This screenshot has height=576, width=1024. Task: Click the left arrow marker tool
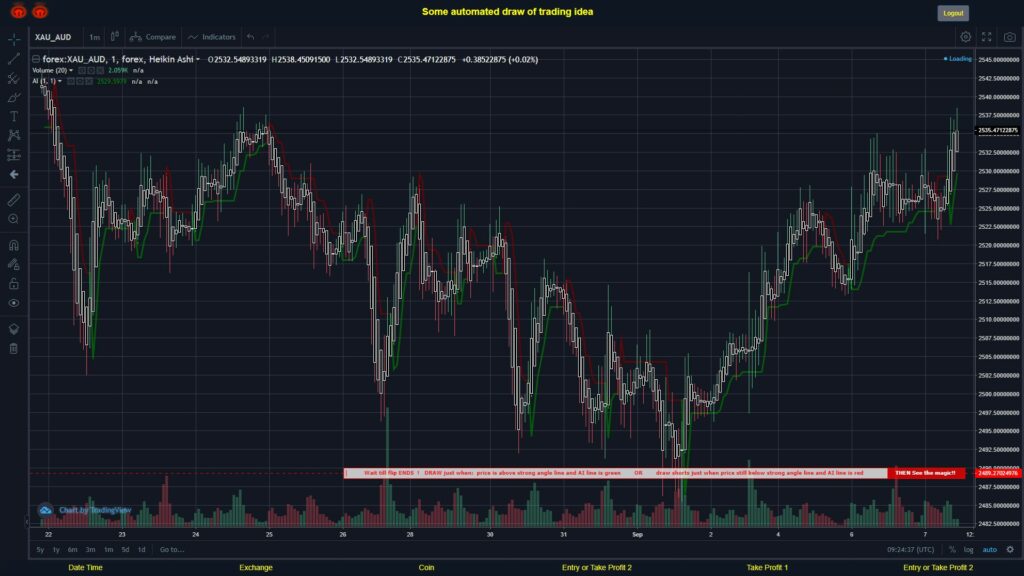tap(14, 174)
